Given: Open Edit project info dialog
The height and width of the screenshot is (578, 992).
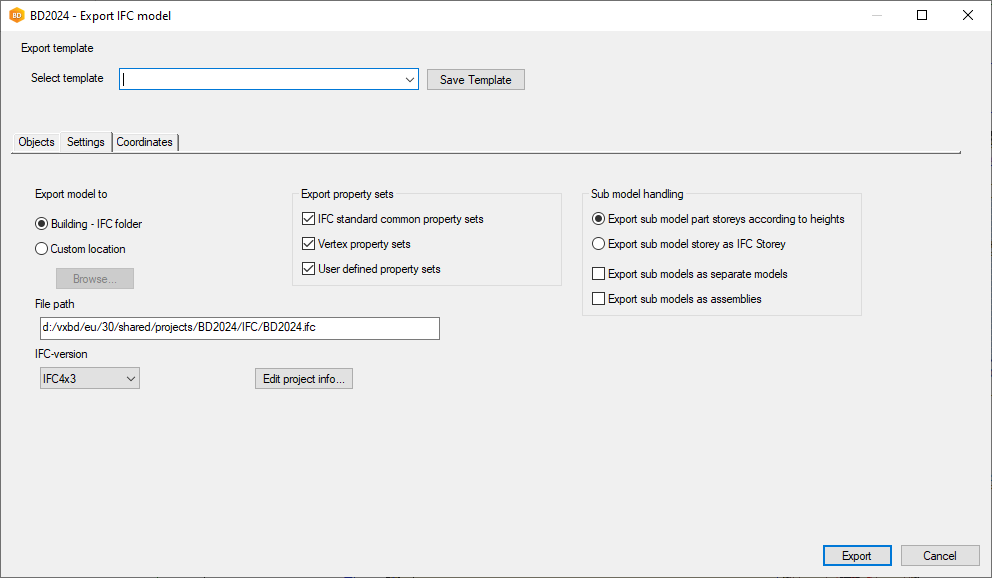Looking at the screenshot, I should coord(304,378).
